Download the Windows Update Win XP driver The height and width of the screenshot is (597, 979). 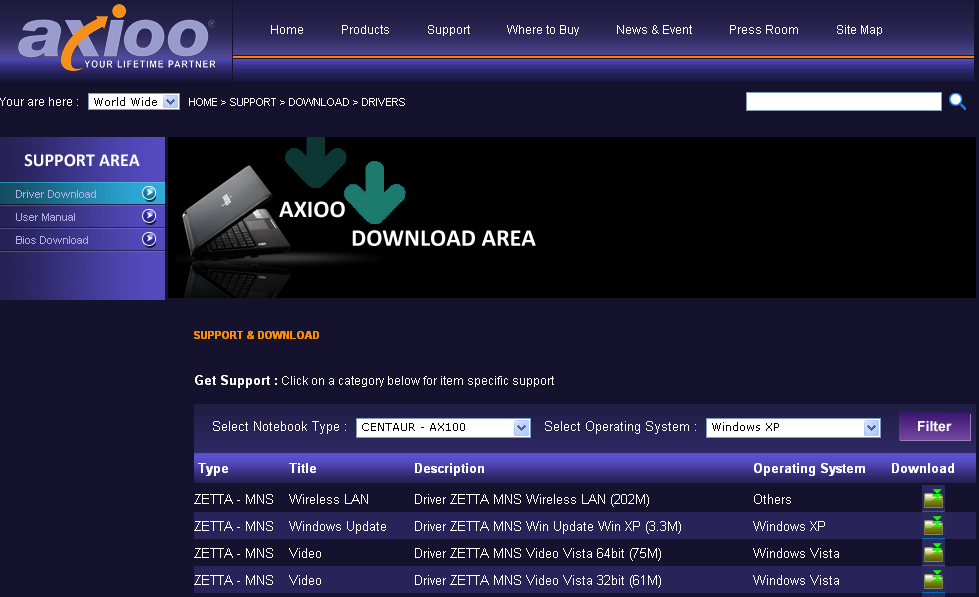[933, 525]
